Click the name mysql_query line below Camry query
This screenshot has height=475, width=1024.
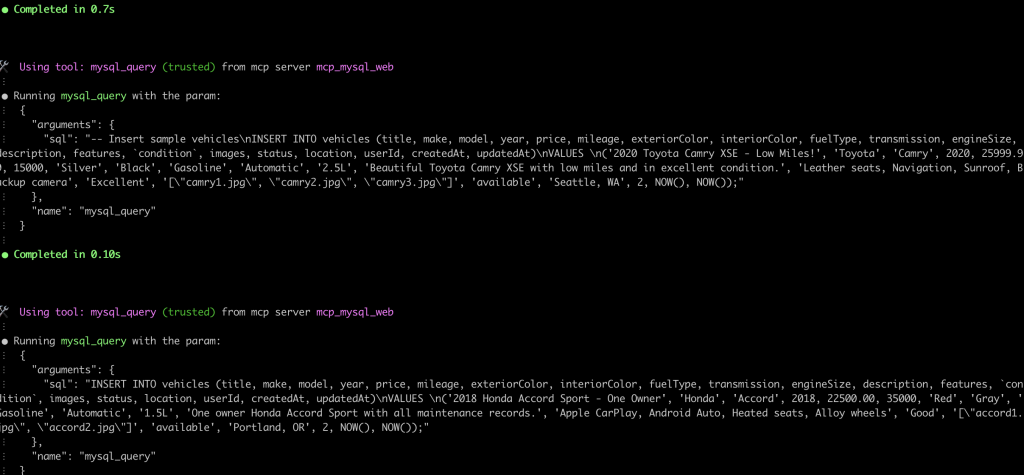tap(93, 211)
